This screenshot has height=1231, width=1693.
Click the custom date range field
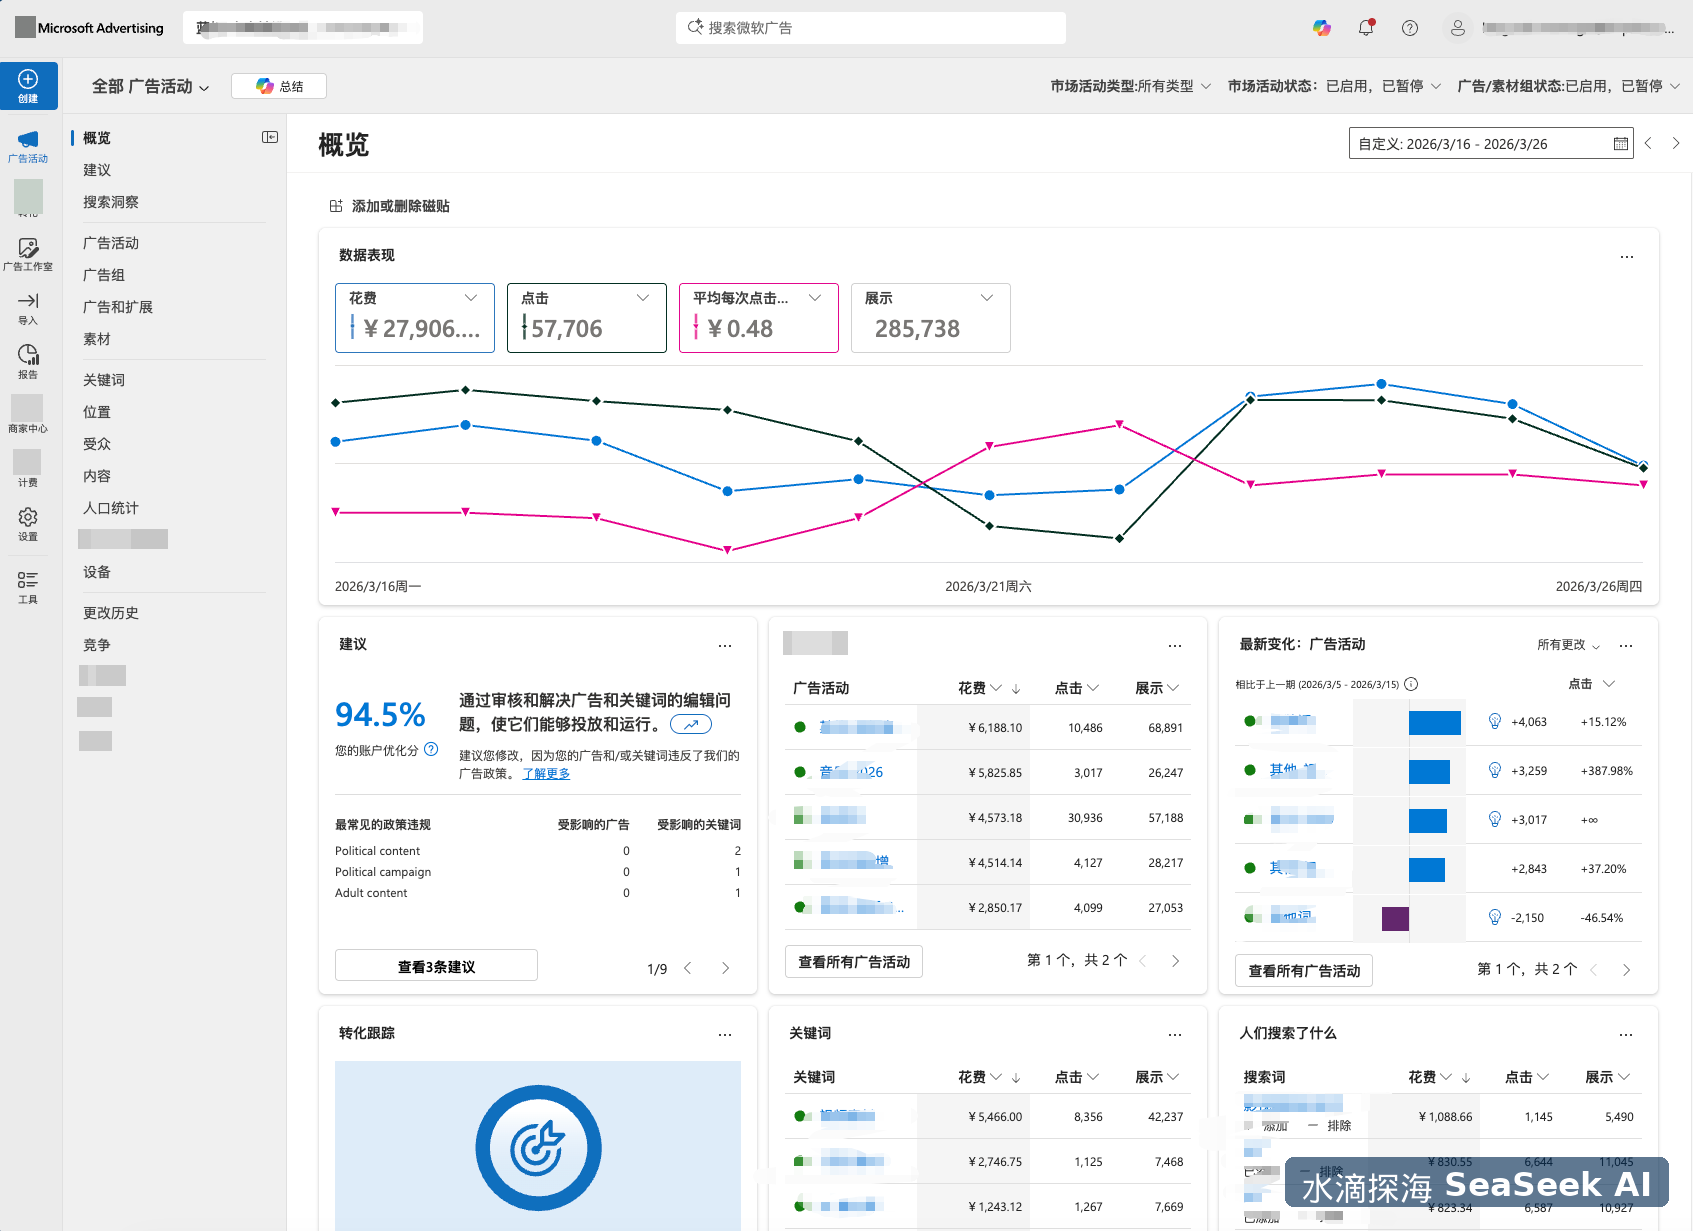point(1450,143)
